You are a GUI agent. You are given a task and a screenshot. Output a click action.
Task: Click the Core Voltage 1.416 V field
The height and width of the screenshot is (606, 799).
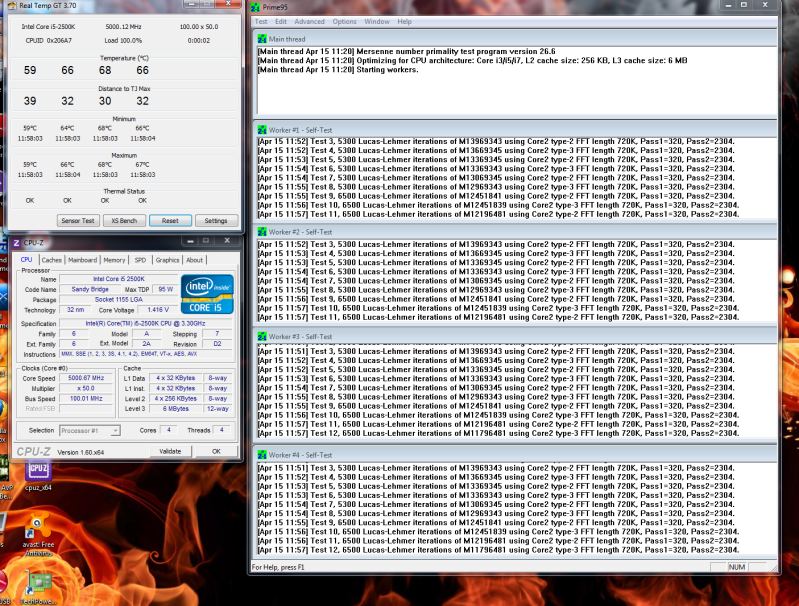[158, 310]
